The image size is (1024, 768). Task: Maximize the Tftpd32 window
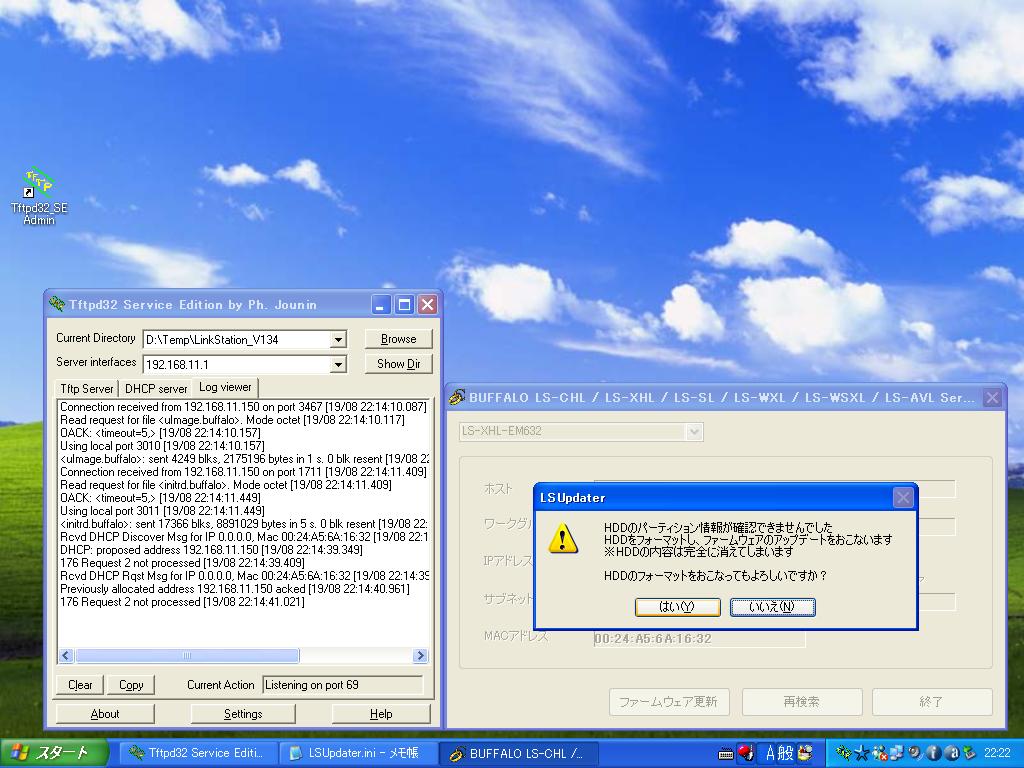pyautogui.click(x=404, y=304)
